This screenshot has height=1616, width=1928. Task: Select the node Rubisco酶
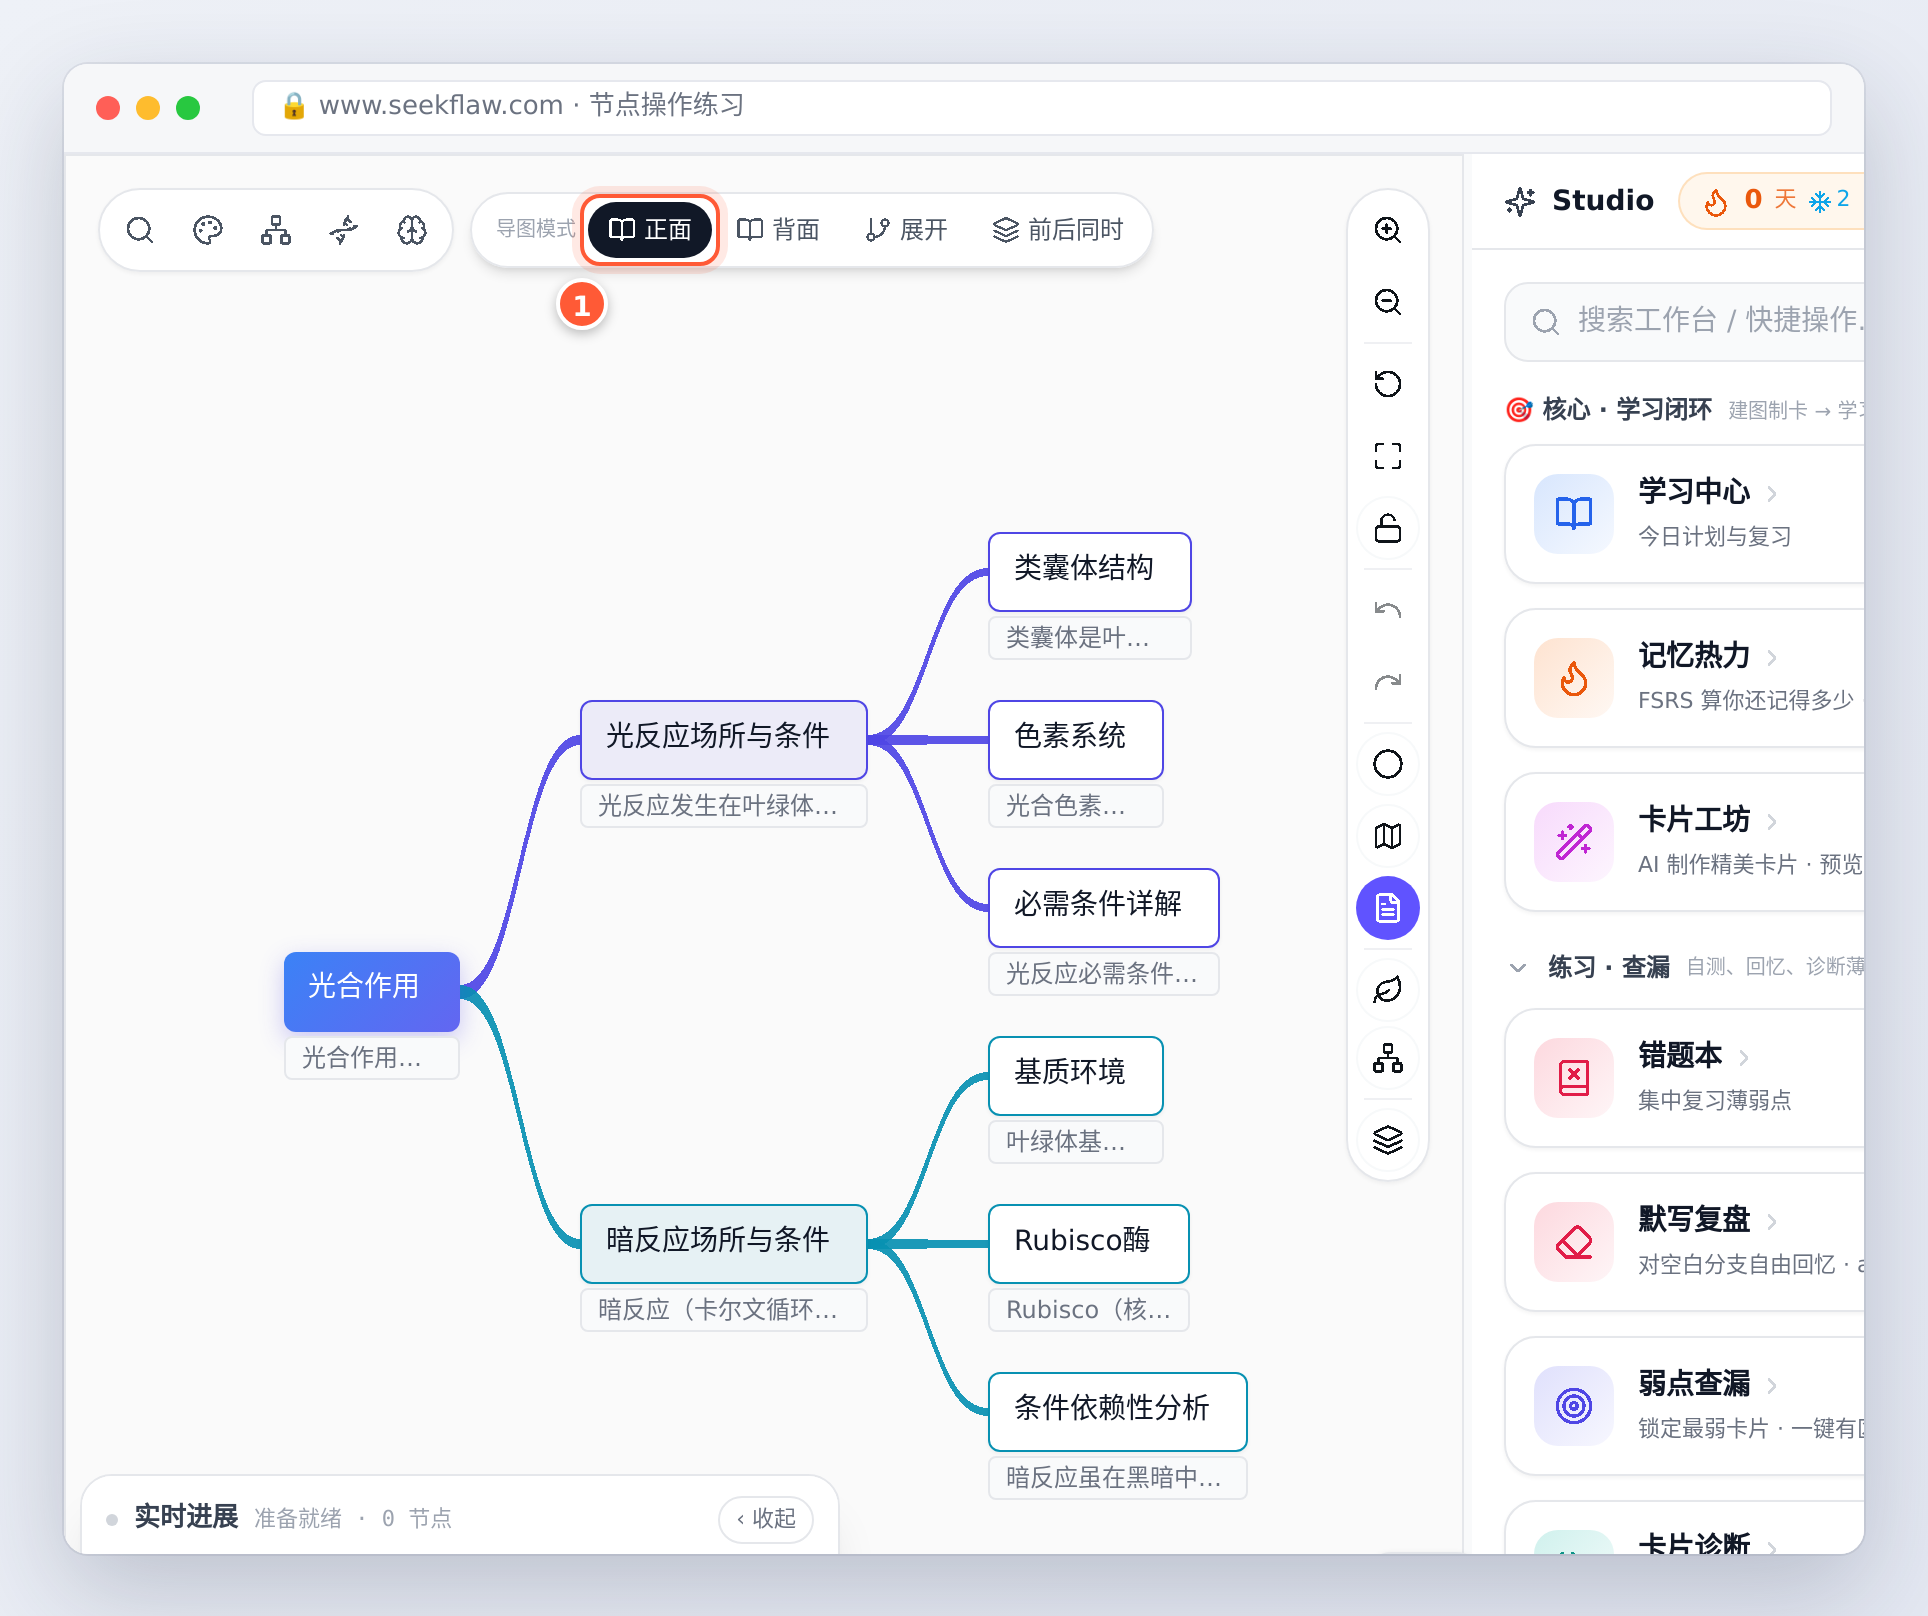tap(1089, 1243)
